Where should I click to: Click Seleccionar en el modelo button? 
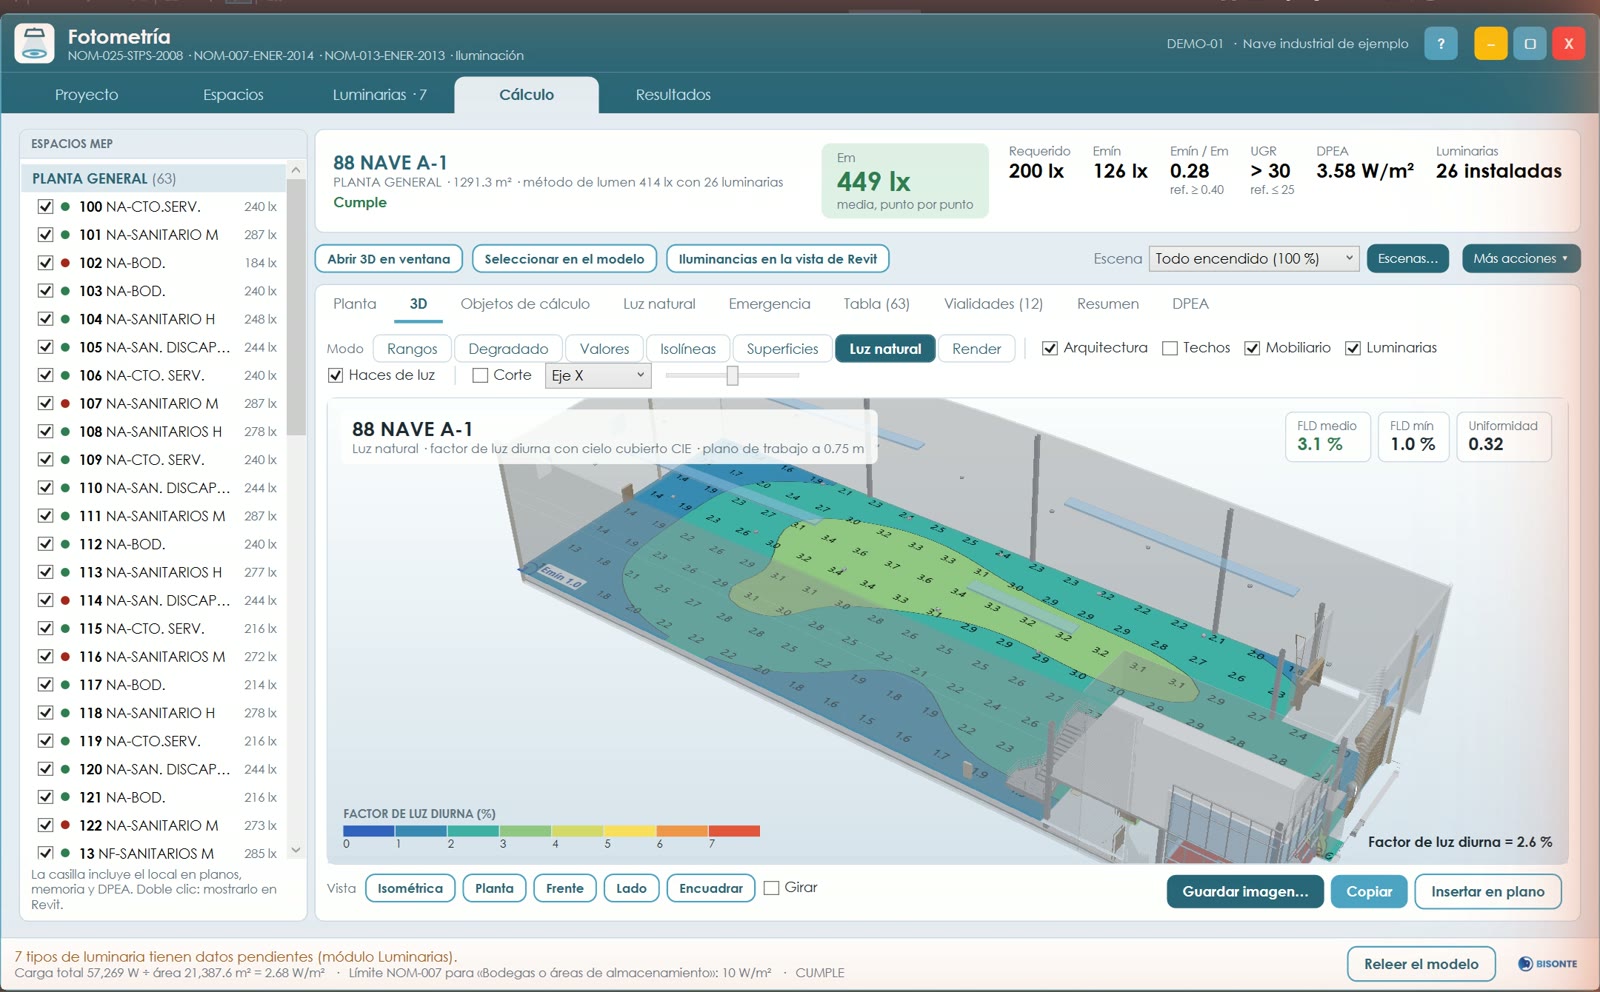click(x=564, y=259)
